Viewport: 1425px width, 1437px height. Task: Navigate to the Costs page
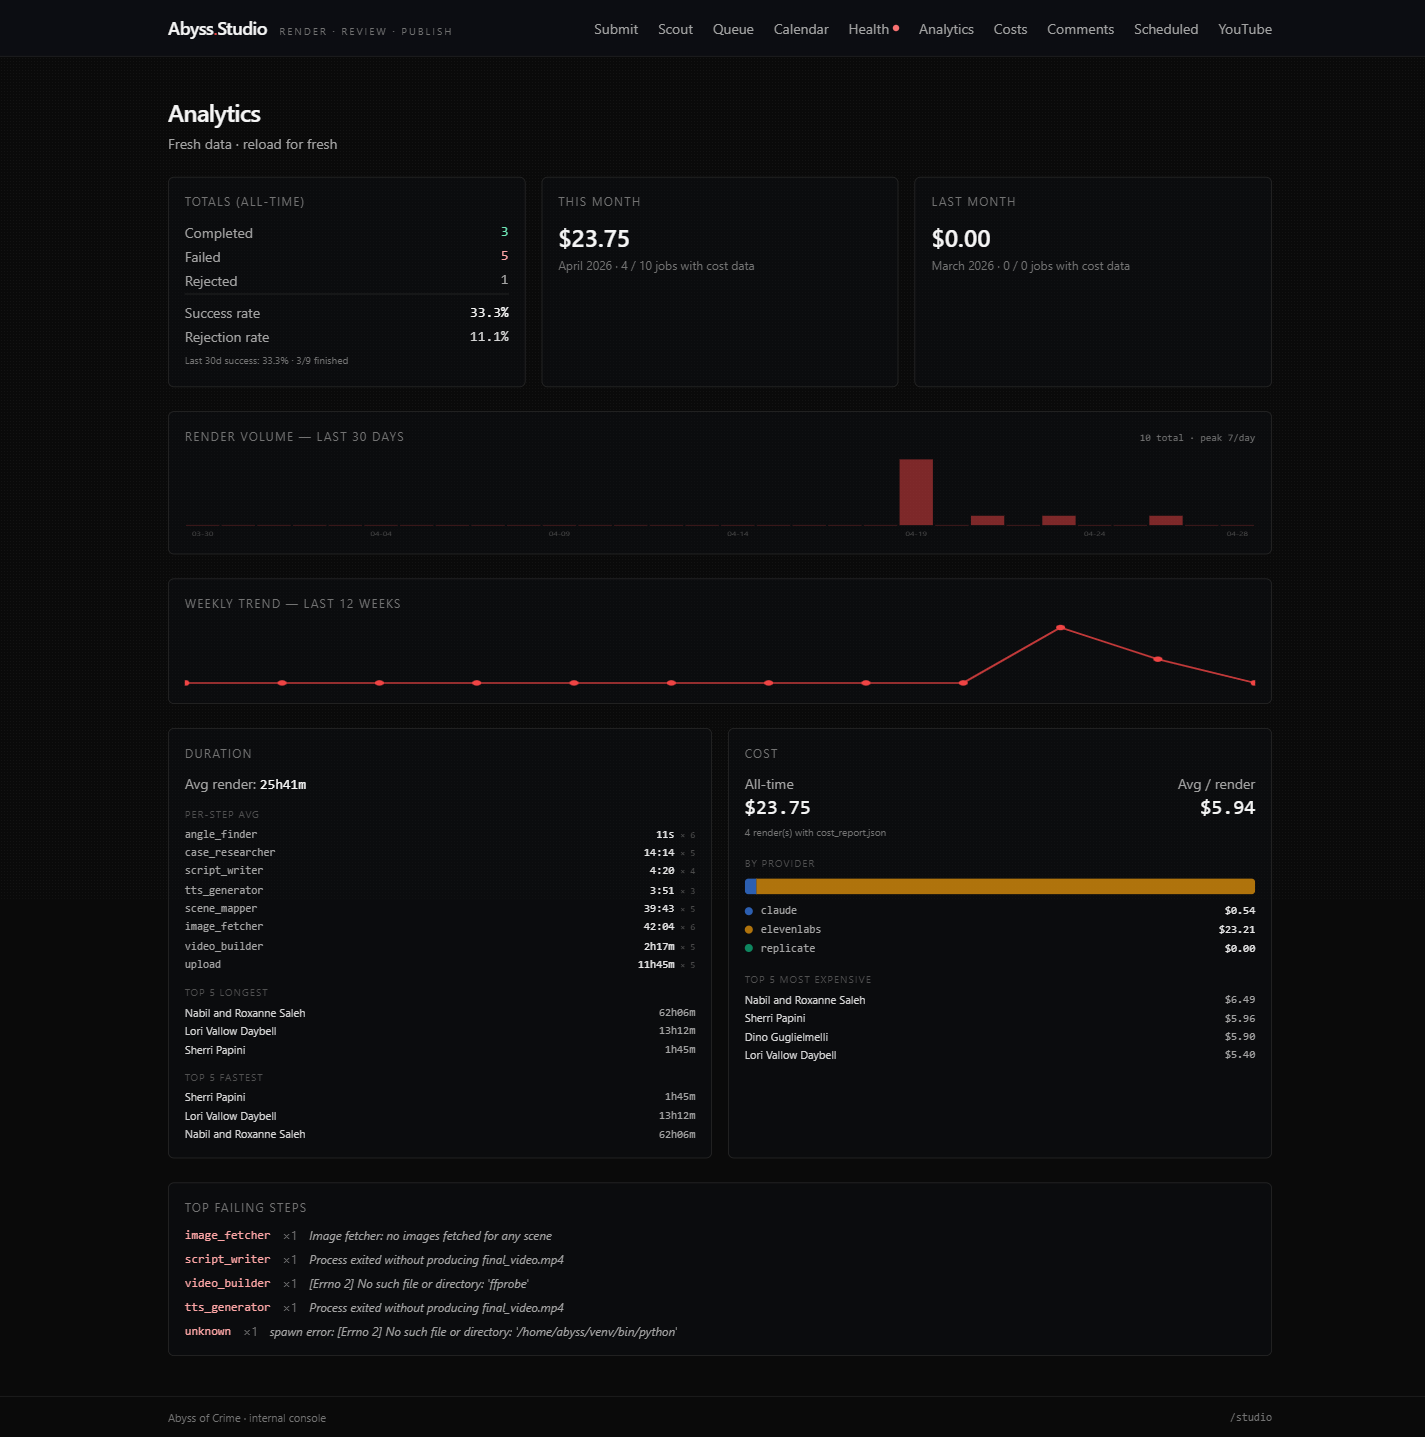1010,29
